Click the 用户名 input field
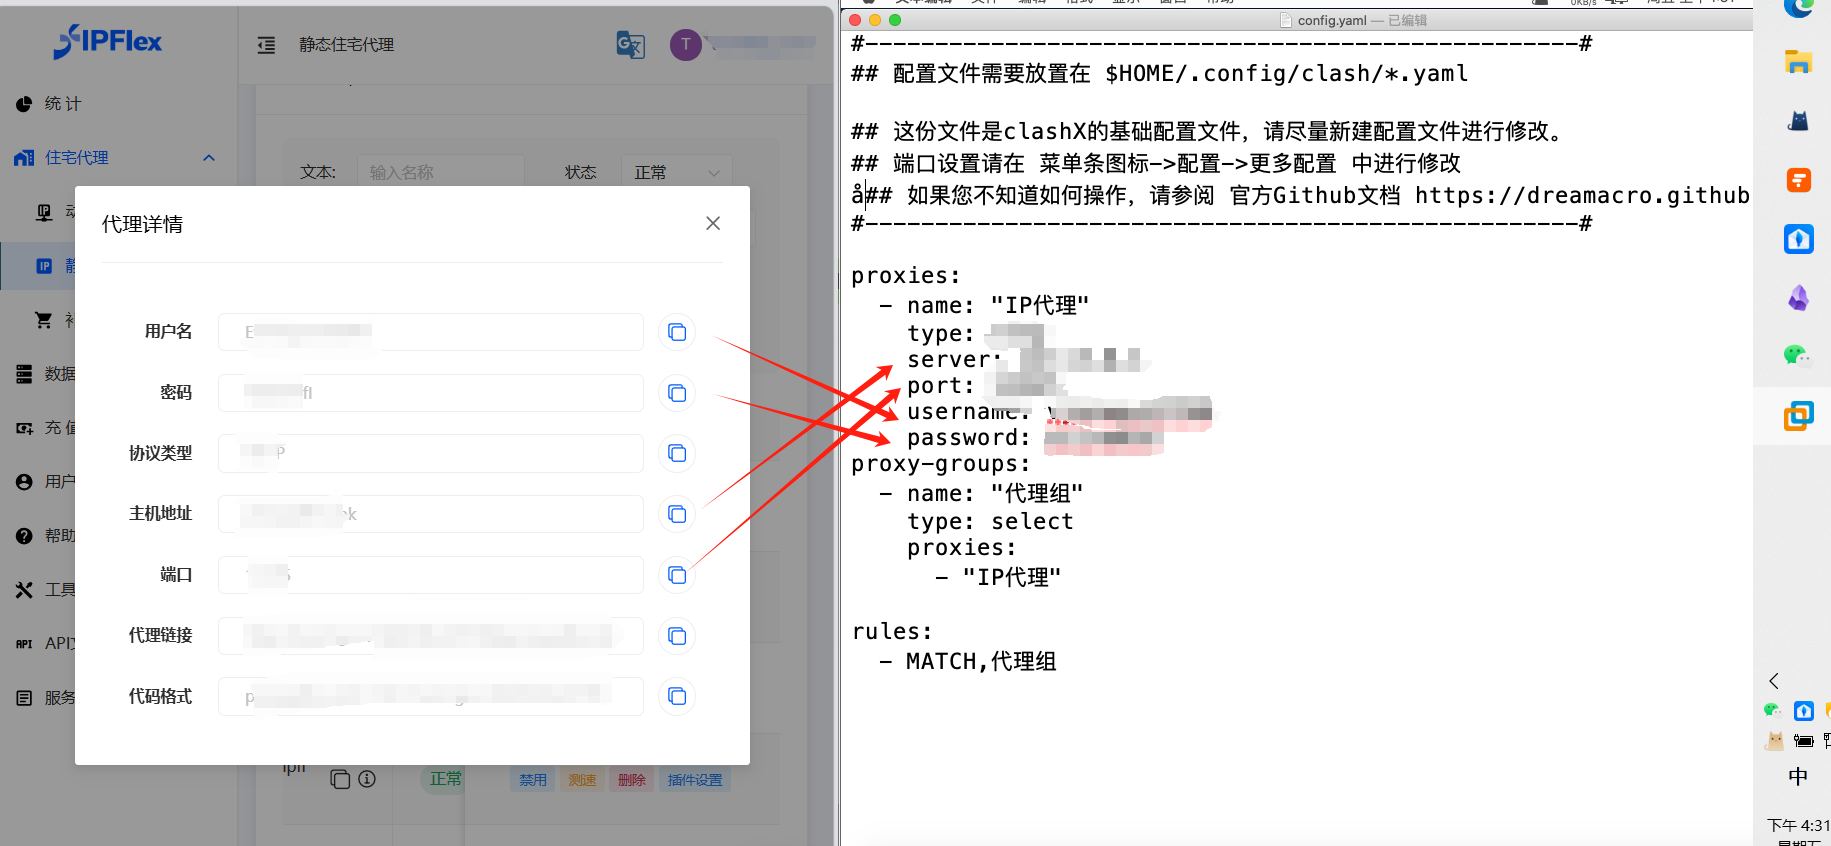The height and width of the screenshot is (846, 1831). click(x=430, y=332)
